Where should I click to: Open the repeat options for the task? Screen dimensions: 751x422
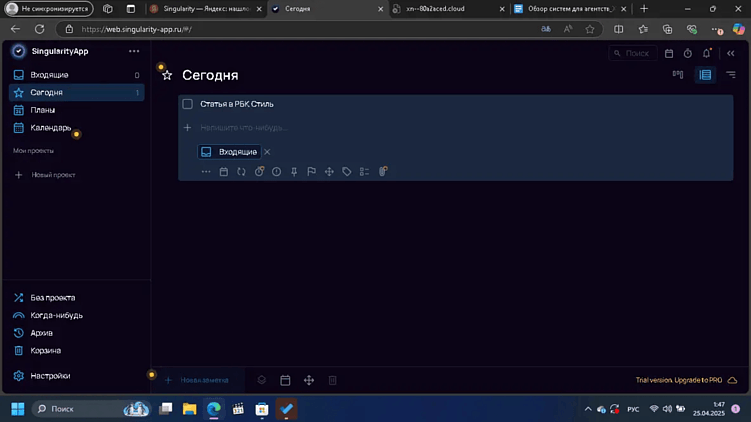pyautogui.click(x=241, y=172)
